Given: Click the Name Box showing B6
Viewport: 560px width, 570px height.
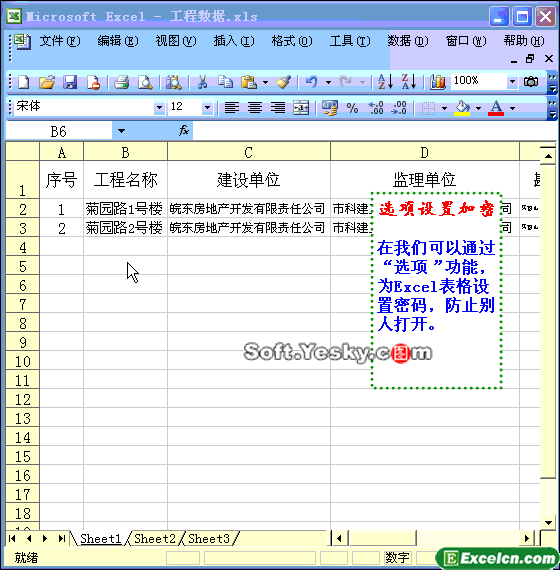Looking at the screenshot, I should (59, 131).
